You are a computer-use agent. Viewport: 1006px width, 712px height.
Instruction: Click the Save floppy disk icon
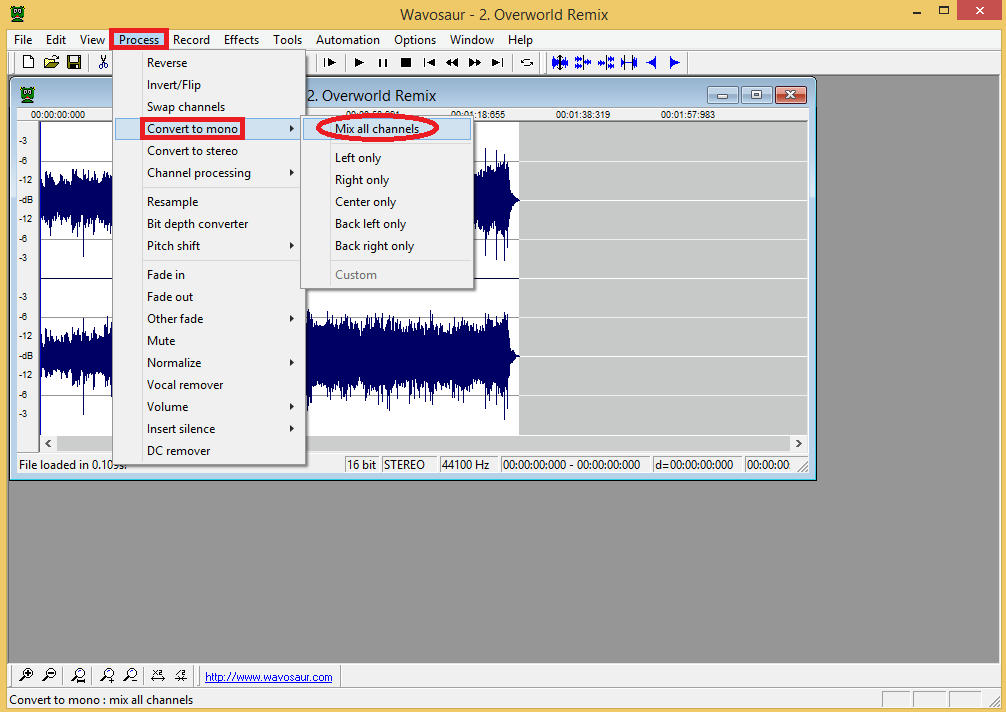point(74,63)
